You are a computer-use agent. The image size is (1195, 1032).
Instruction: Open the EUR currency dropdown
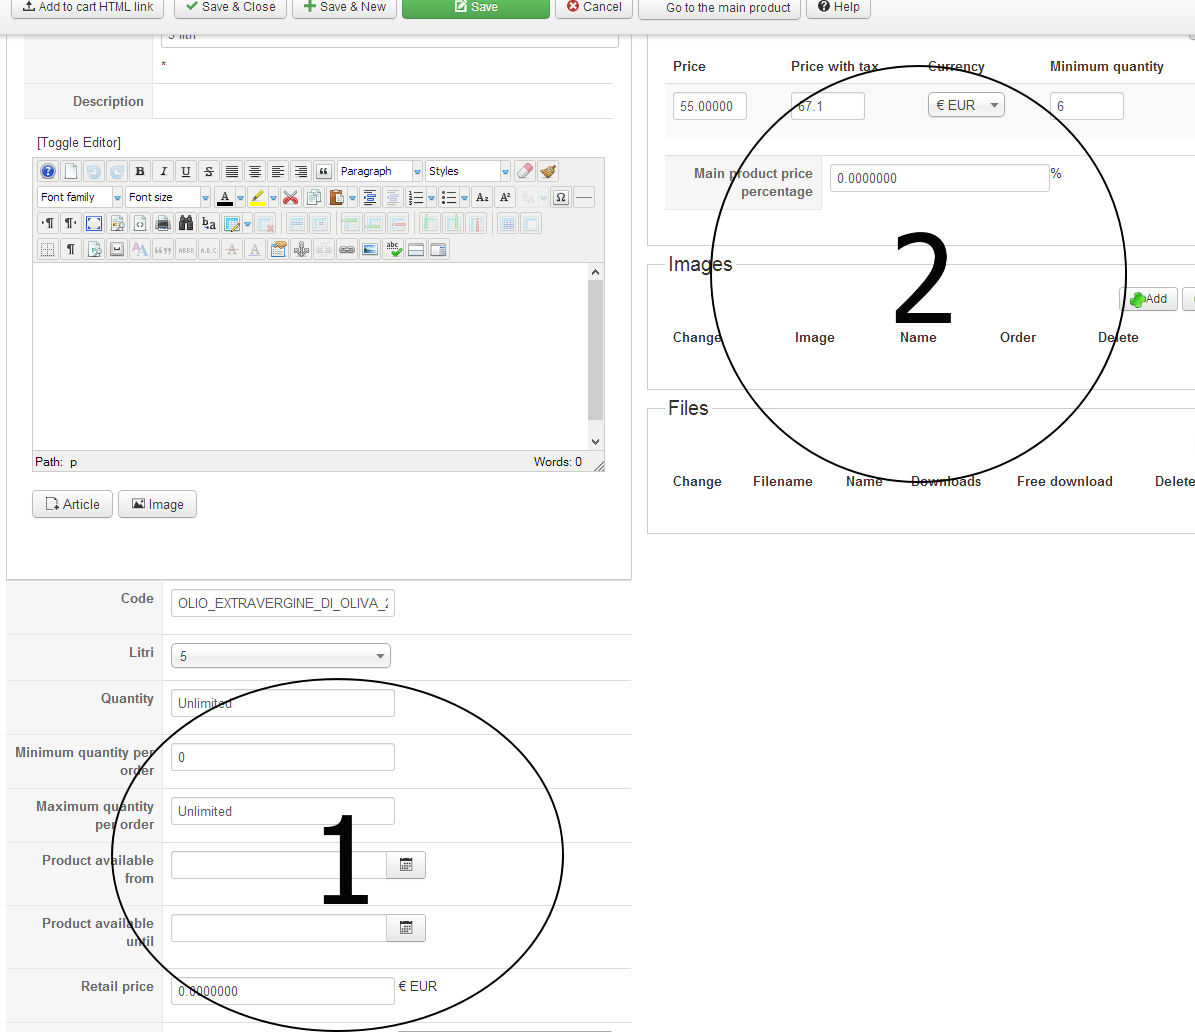[966, 105]
